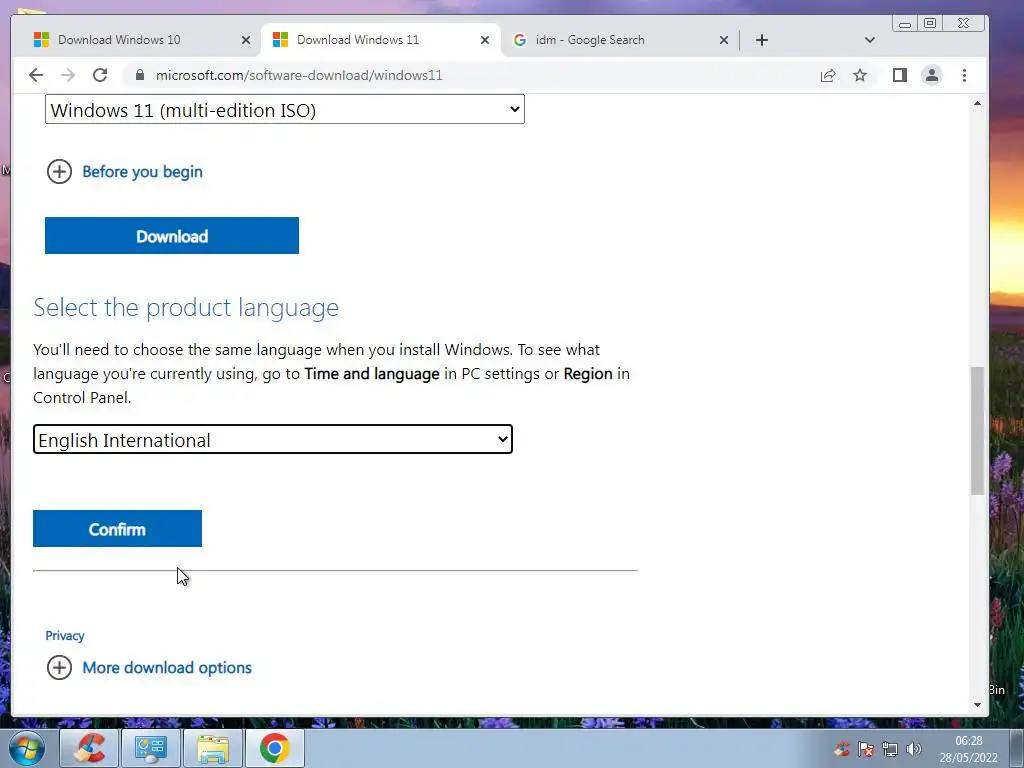Open the Windows Start orb
Image resolution: width=1024 pixels, height=768 pixels.
click(27, 748)
